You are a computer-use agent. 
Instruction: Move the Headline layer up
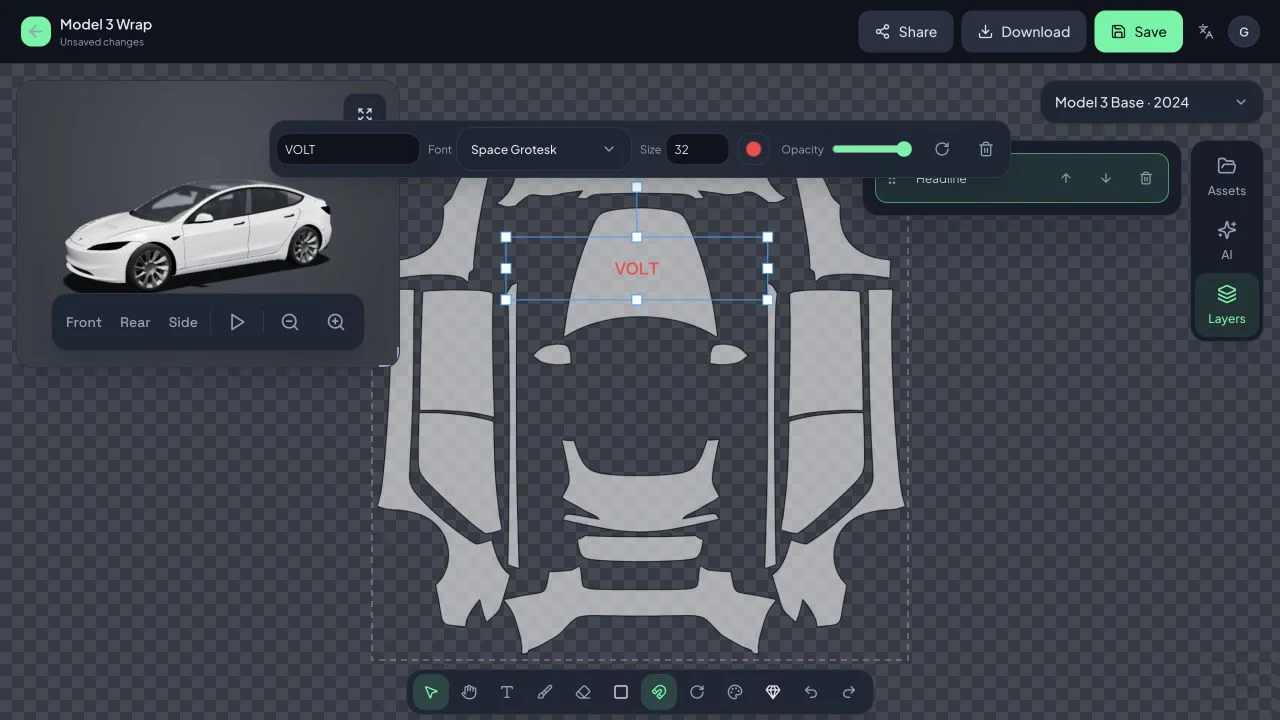[x=1066, y=178]
